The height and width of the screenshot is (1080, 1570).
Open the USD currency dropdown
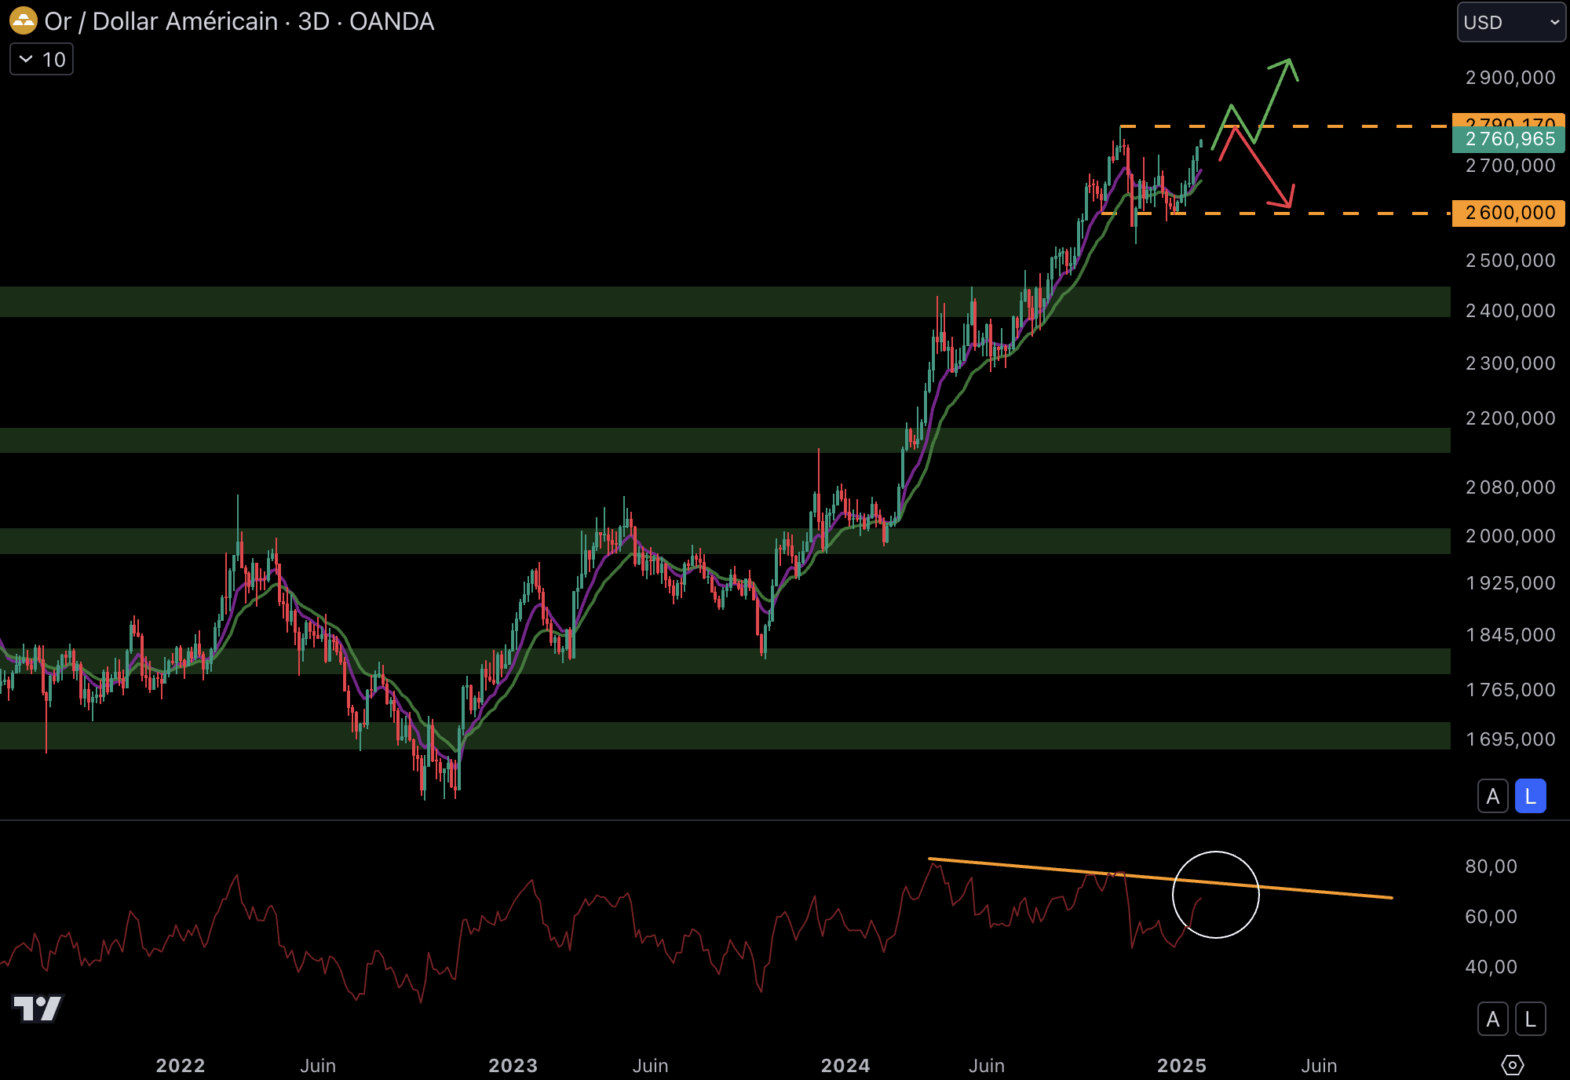tap(1510, 22)
